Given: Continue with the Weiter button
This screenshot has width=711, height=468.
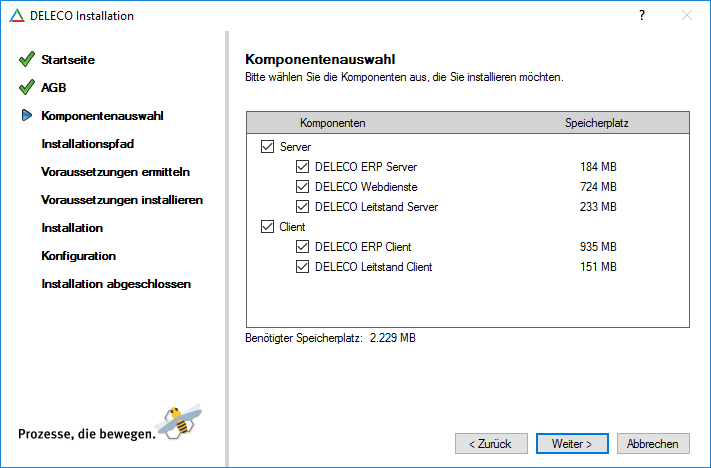Looking at the screenshot, I should click(572, 444).
